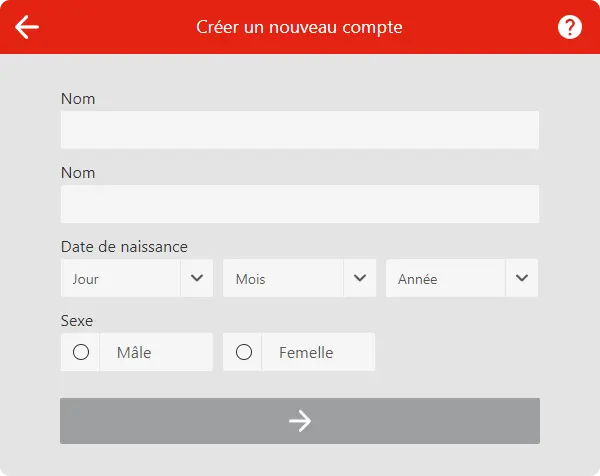Viewport: 600px width, 476px height.
Task: Focus the first Nom text field
Action: tap(300, 130)
